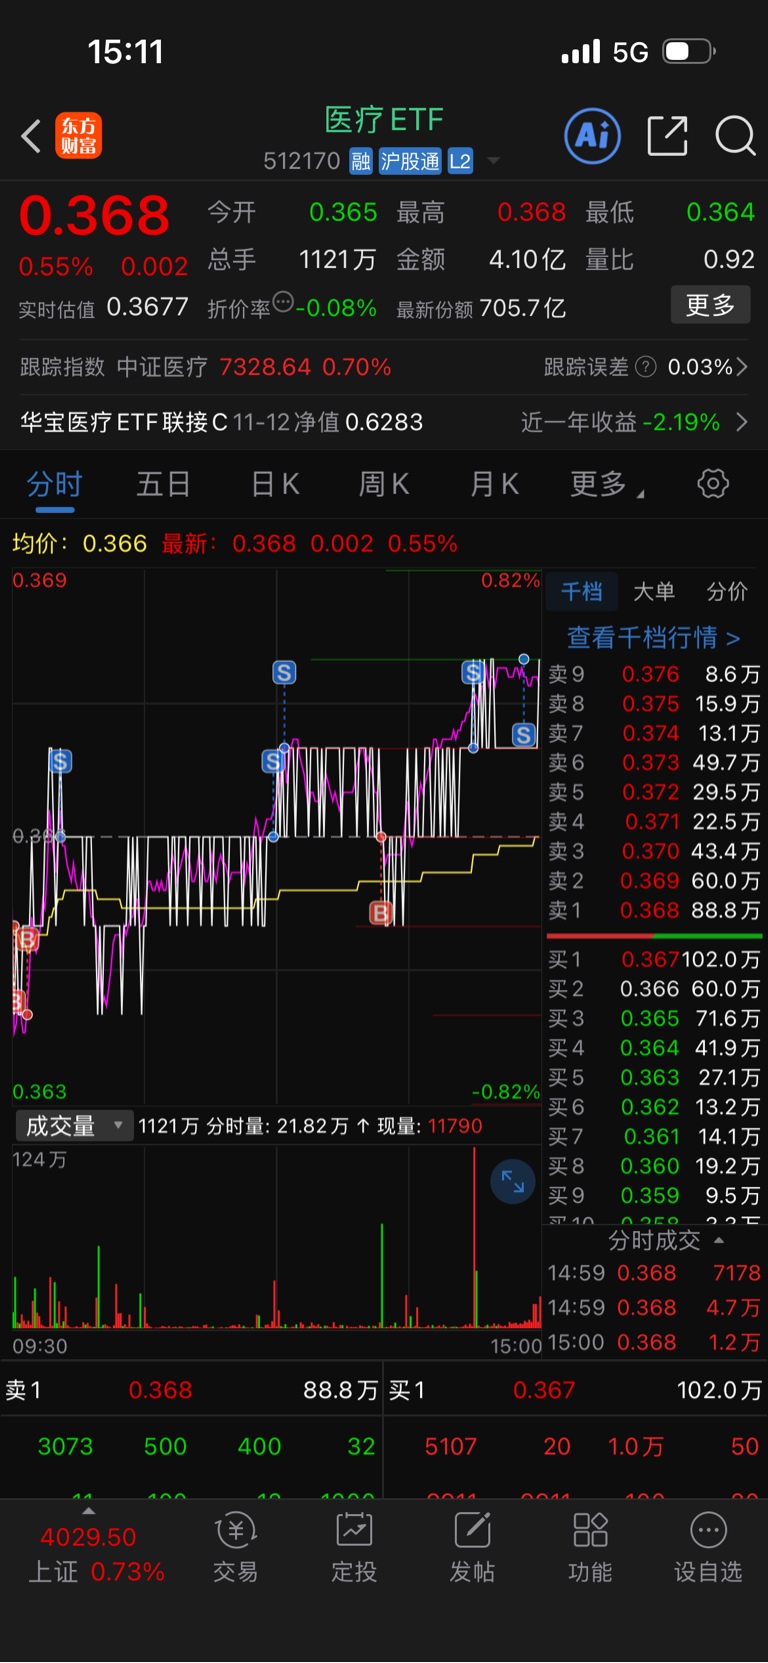Tap the tall red volume bar
Image resolution: width=768 pixels, height=1663 pixels.
474,1238
